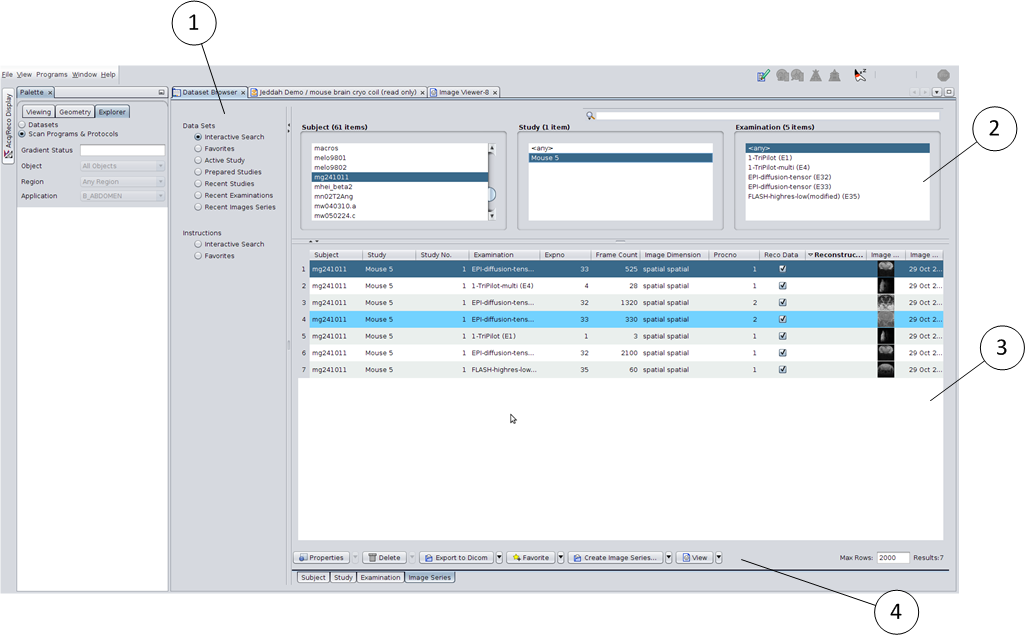Screen dimensions: 1025x635
Task: Click the first grayed double-head icon in toolbar
Action: pyautogui.click(x=782, y=76)
